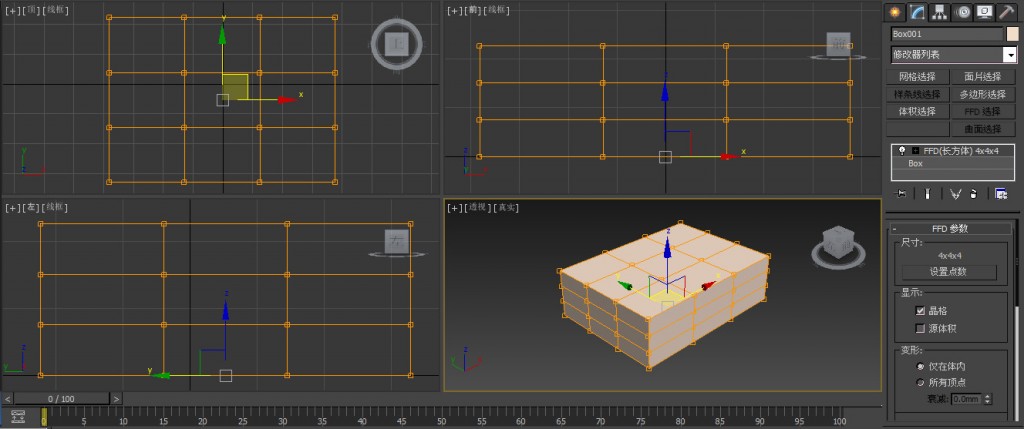Screen dimensions: 1024x429
Task: Open the Create command panel tab
Action: [x=895, y=12]
